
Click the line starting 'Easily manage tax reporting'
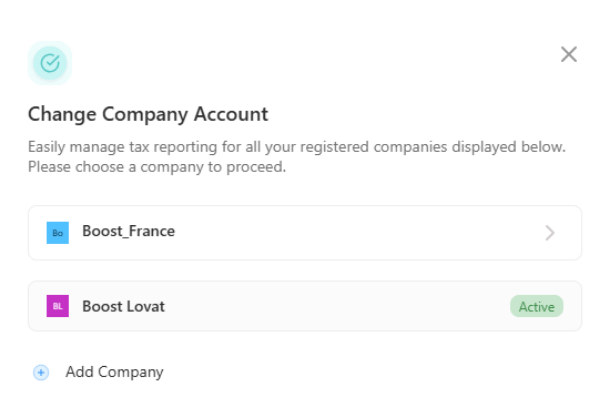(x=297, y=147)
